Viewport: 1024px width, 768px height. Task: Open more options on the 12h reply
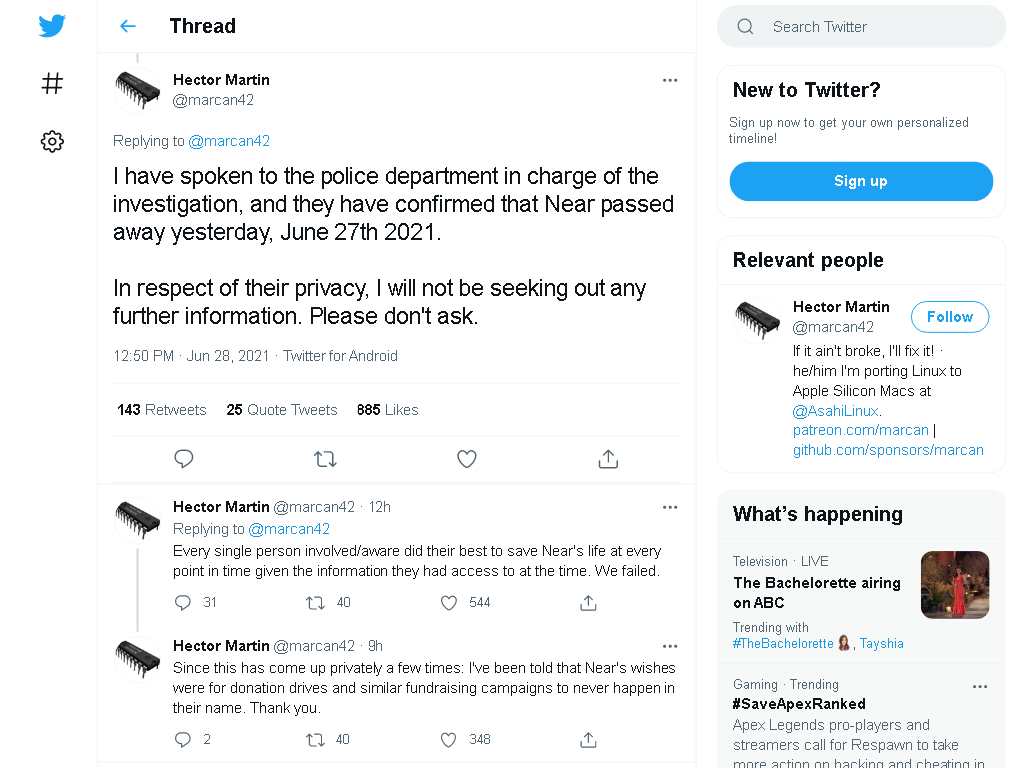point(670,507)
